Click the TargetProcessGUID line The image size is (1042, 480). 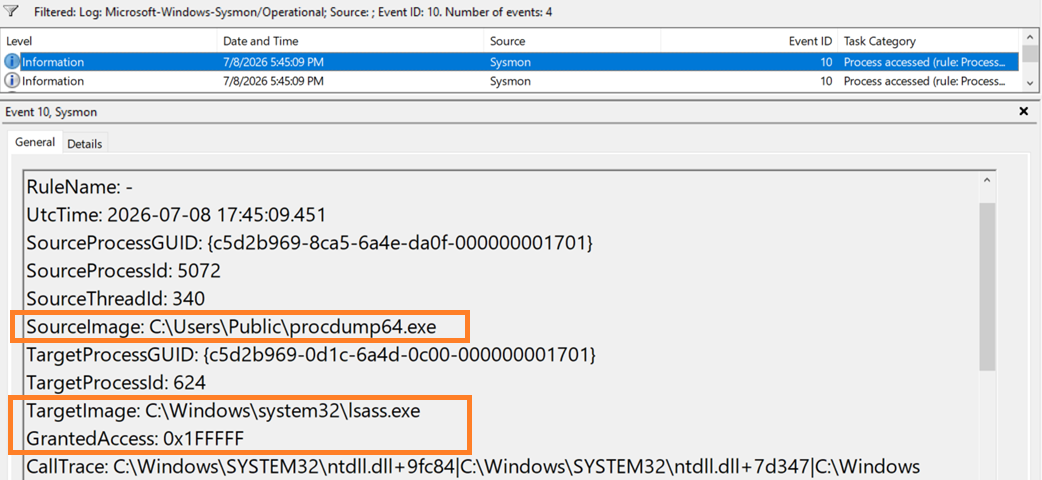point(311,356)
